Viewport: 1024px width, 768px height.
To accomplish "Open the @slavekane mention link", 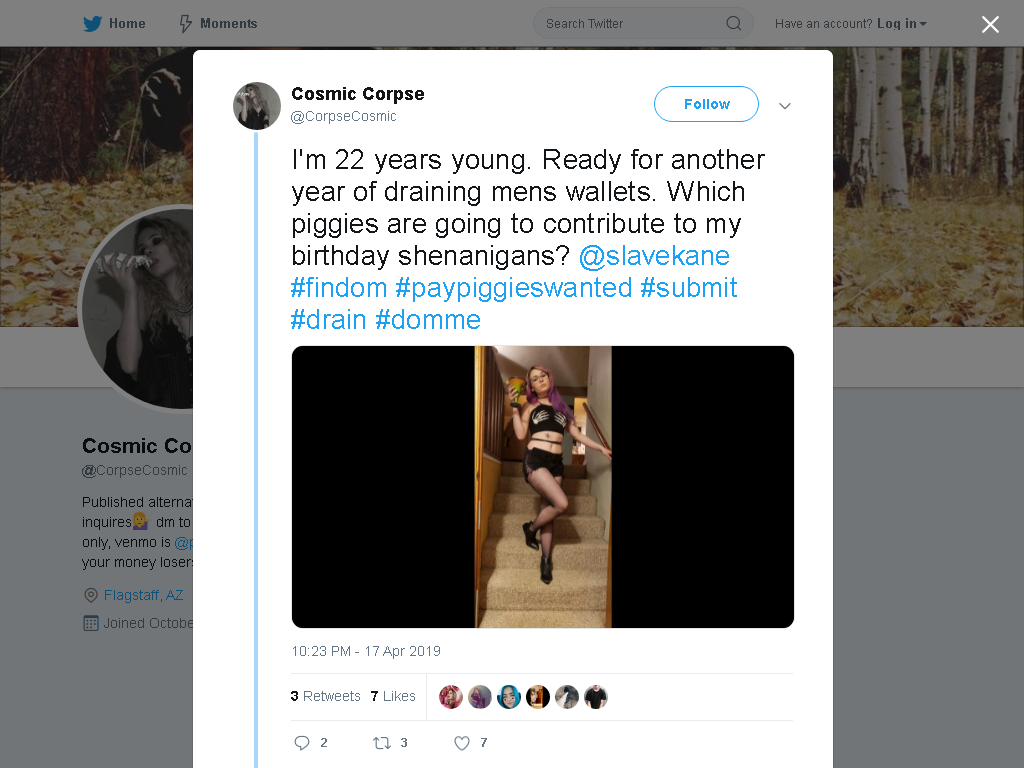I will pos(654,255).
